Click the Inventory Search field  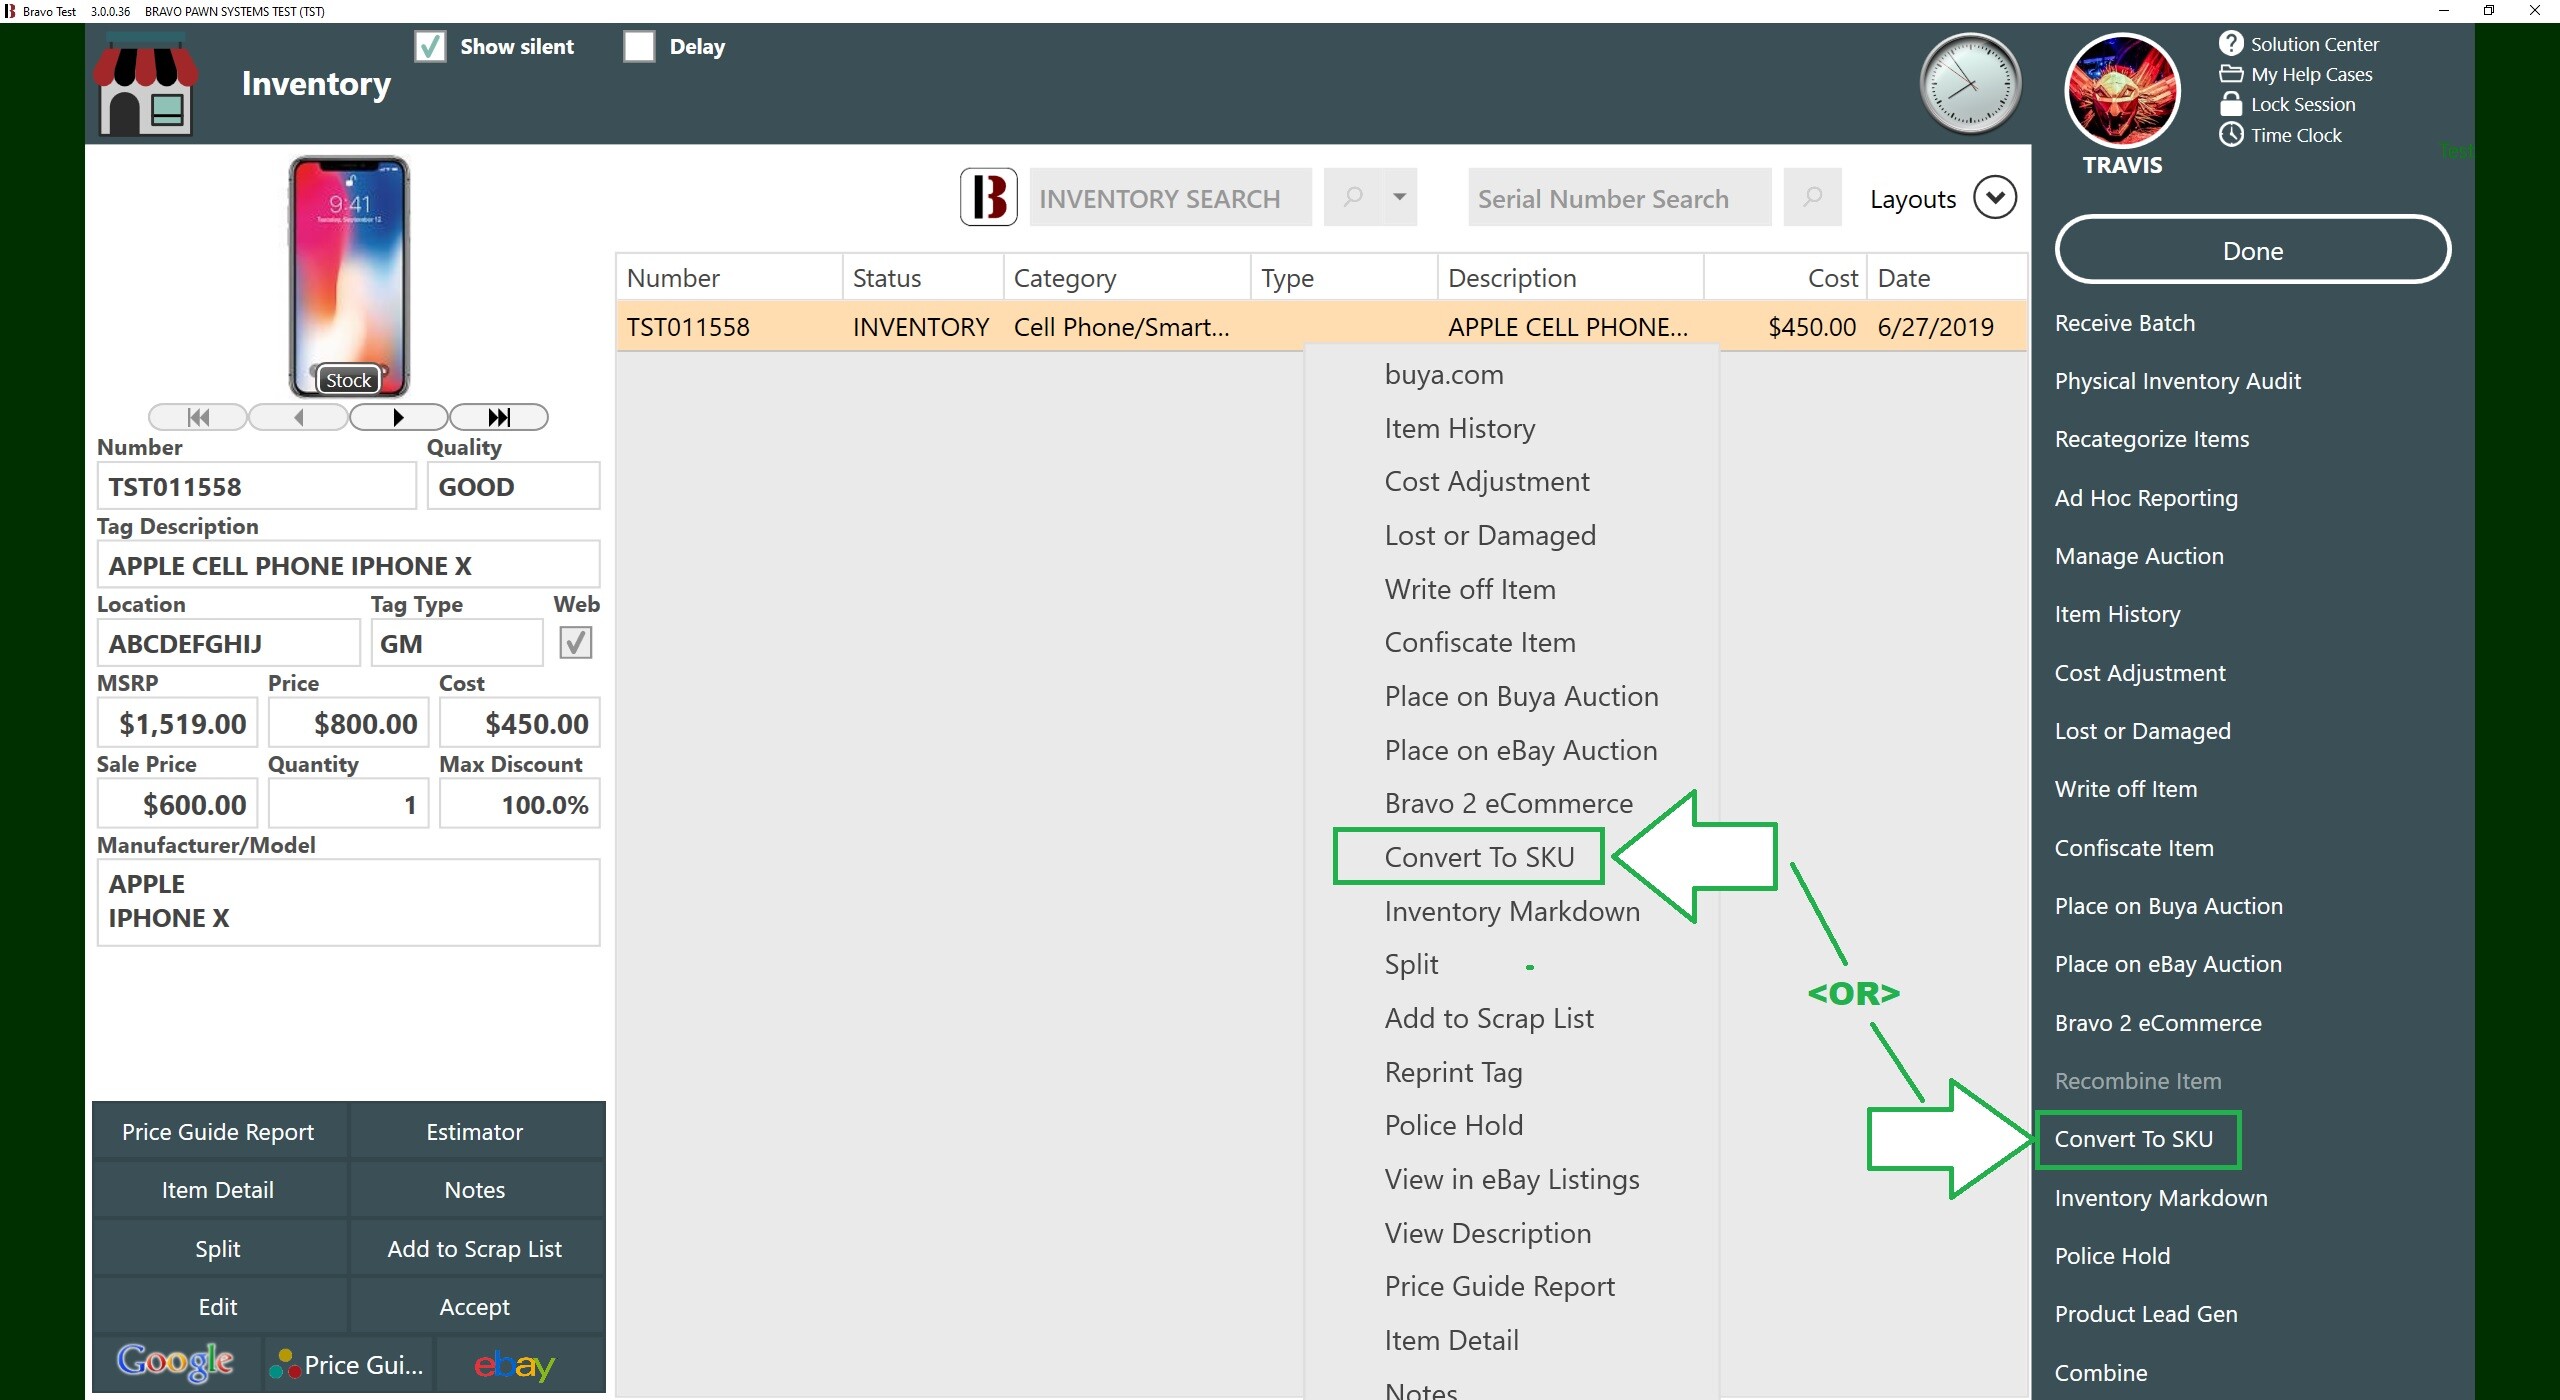(1170, 197)
